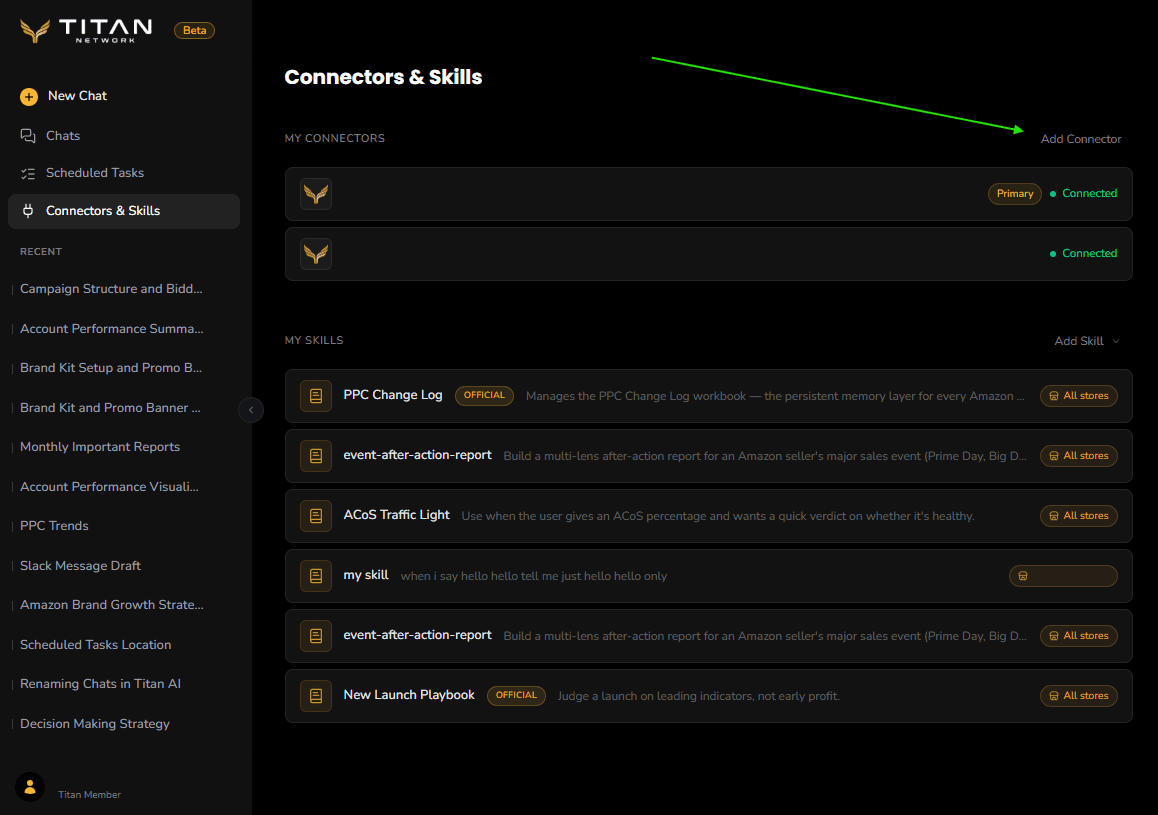This screenshot has height=815, width=1158.
Task: Click Connected status of the Primary connector
Action: click(1083, 193)
